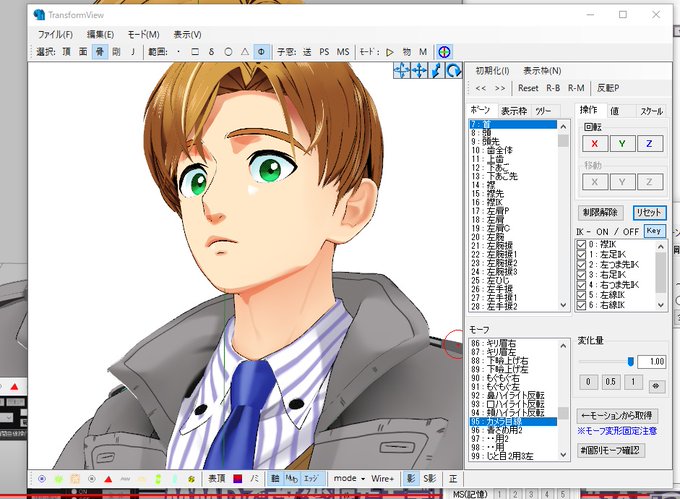Switch to the スケール tab
Screen dimensions: 680x499
pos(651,111)
